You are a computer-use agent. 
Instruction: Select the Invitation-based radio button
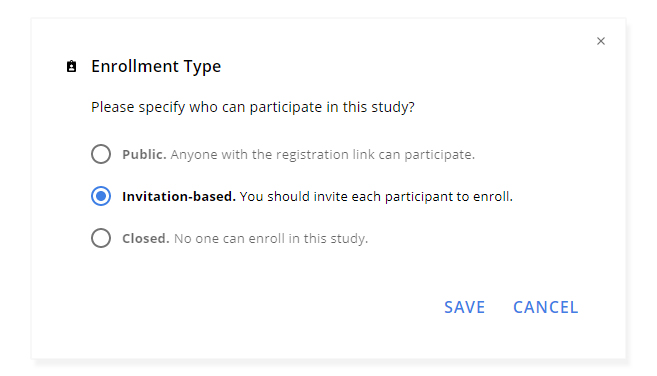(101, 196)
